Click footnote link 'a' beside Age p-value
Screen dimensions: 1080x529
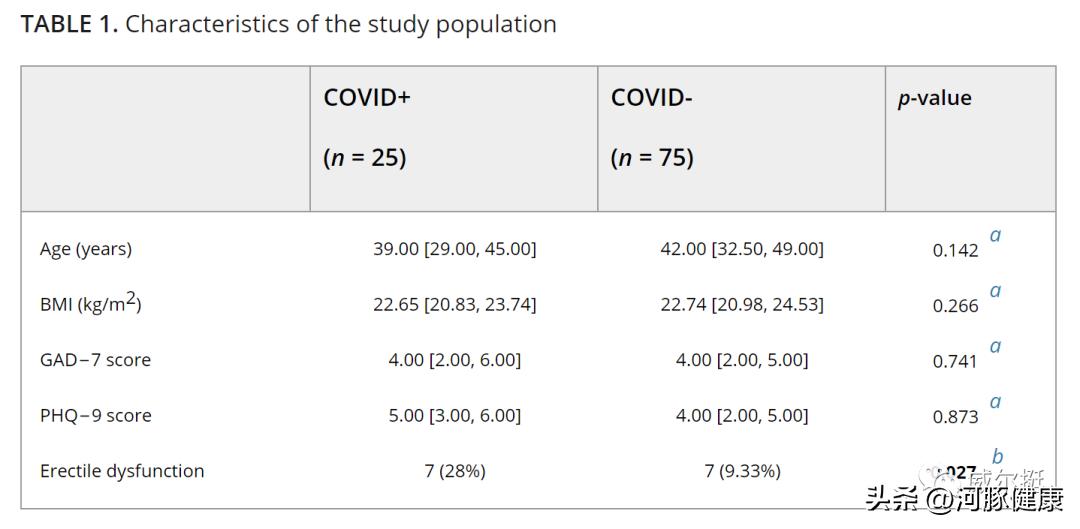click(x=995, y=236)
